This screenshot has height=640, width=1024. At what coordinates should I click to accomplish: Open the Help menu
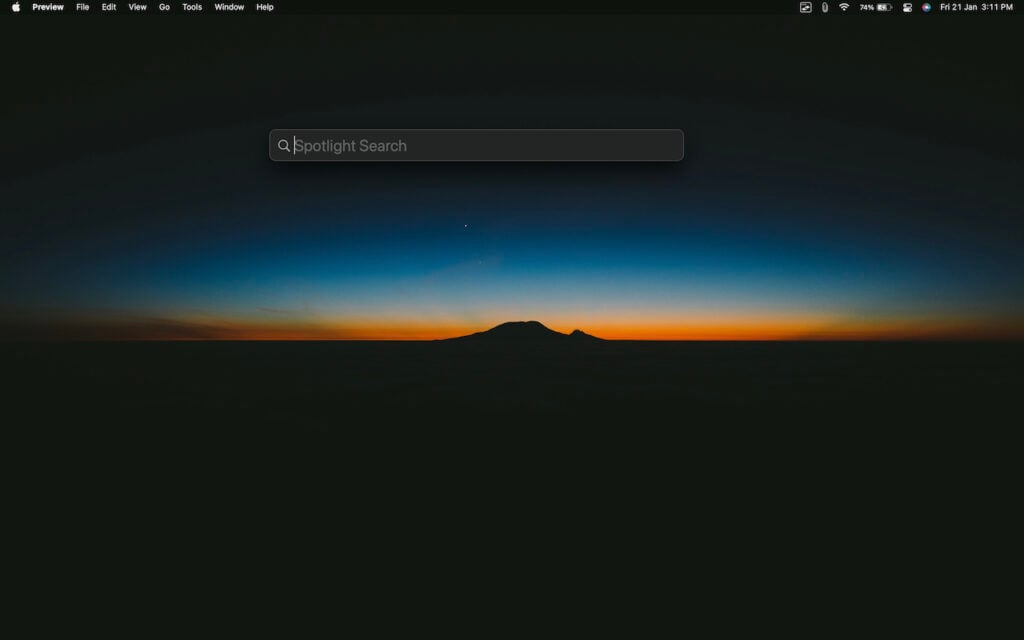264,7
